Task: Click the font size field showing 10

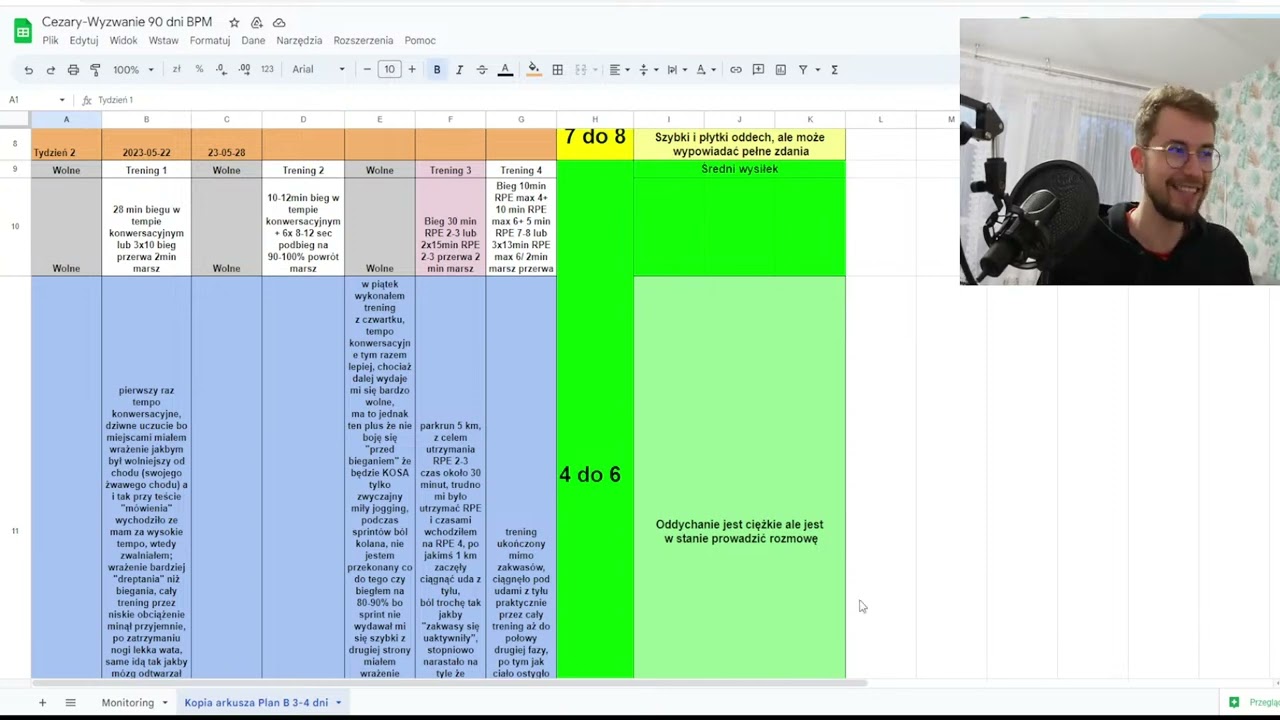Action: (x=389, y=70)
